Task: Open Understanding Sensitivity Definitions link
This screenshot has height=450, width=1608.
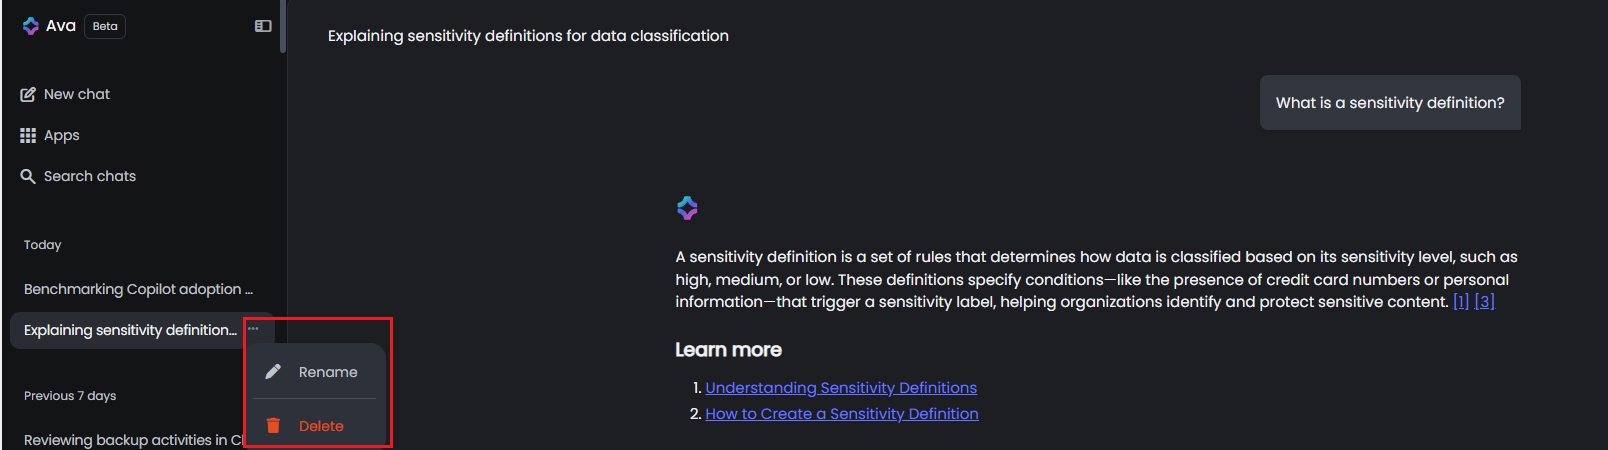Action: coord(841,388)
